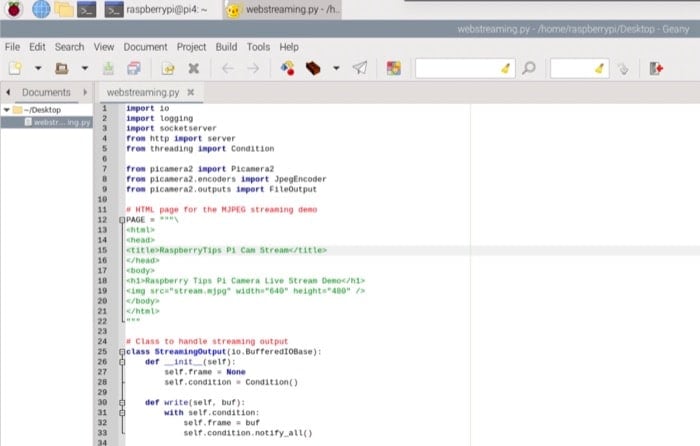Open the Tools menu

pyautogui.click(x=258, y=47)
